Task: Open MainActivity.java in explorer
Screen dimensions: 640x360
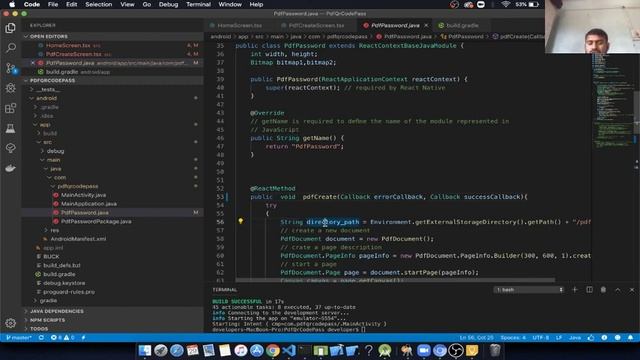Action: pos(83,195)
